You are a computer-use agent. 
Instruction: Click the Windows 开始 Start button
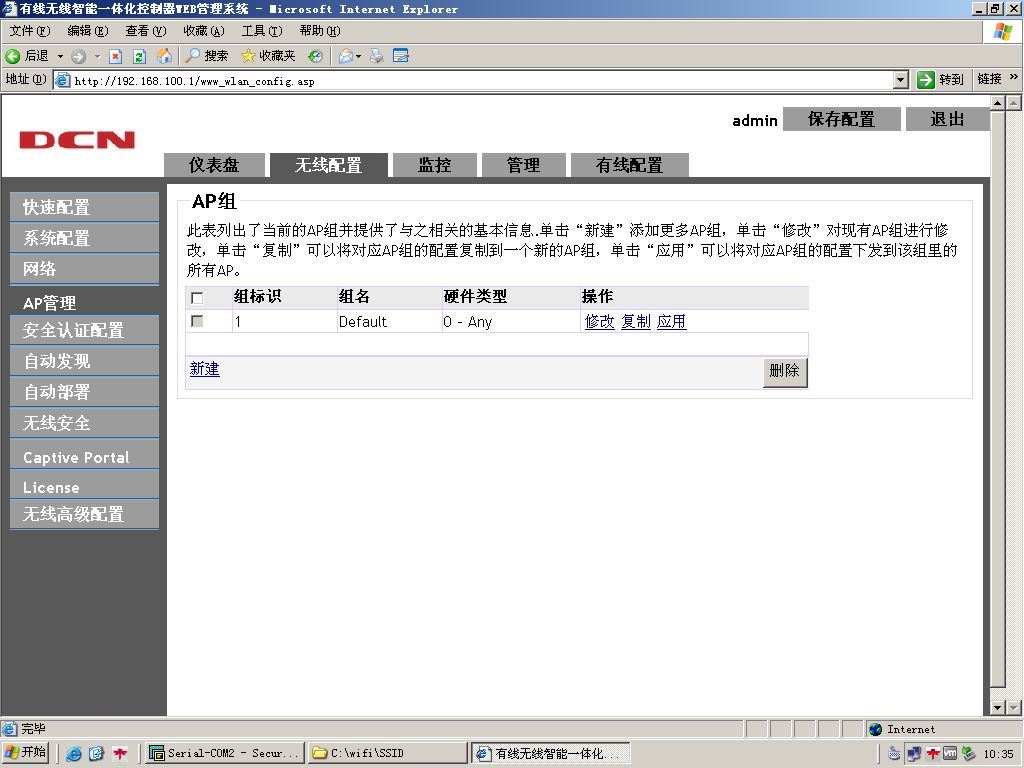point(27,753)
